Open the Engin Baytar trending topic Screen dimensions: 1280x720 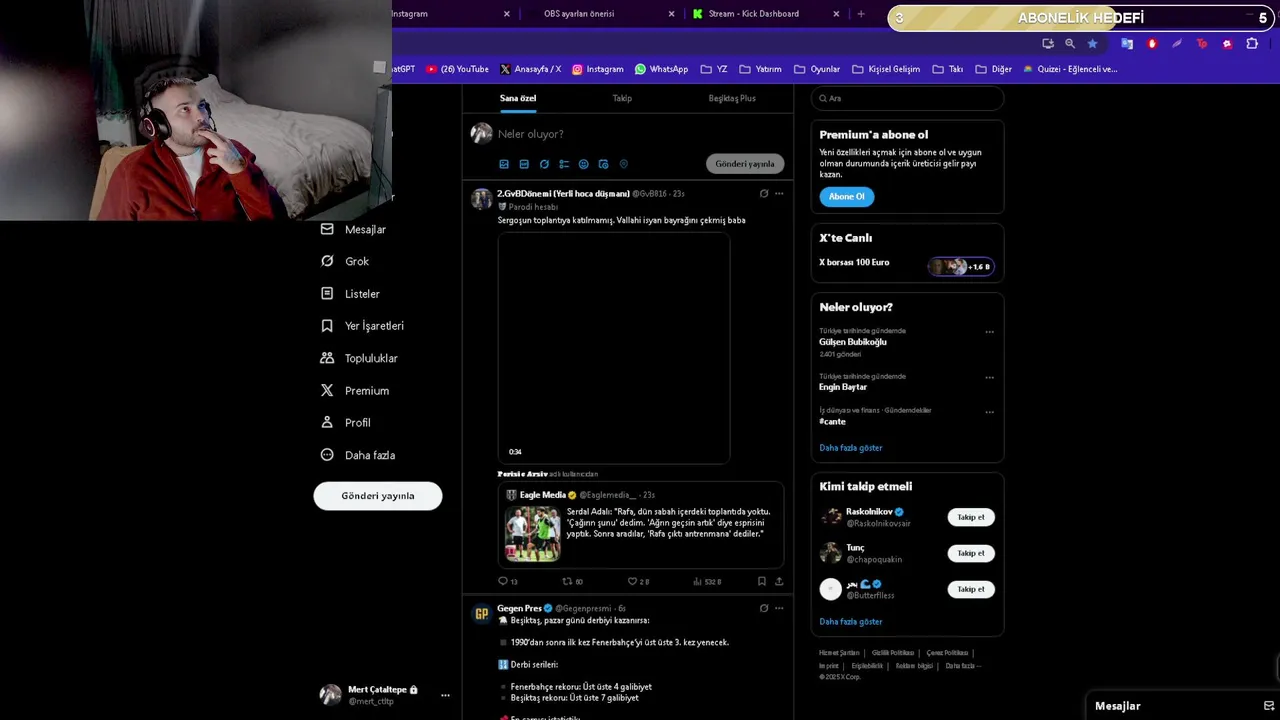point(843,387)
